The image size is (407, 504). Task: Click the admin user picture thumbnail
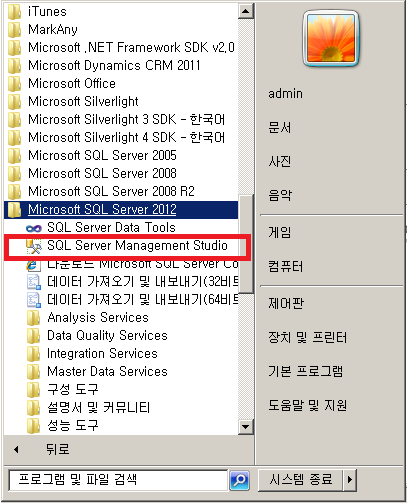click(x=331, y=38)
